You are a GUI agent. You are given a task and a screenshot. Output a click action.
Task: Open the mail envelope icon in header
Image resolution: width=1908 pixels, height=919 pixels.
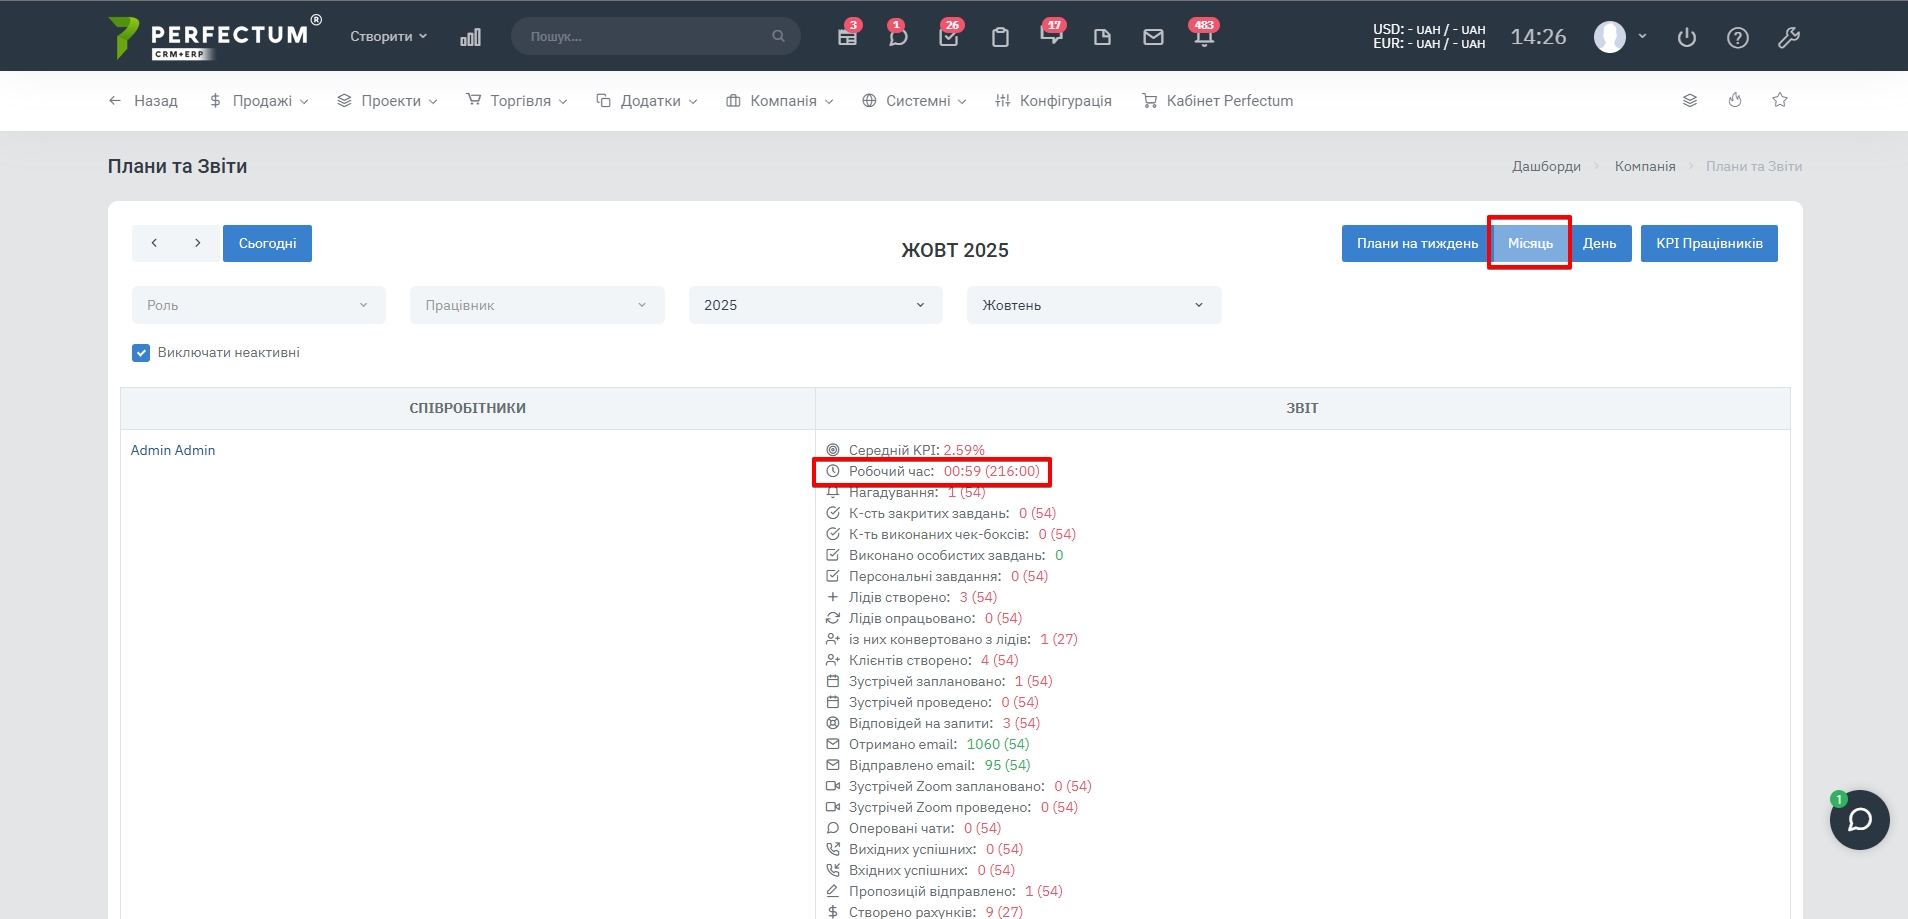pos(1153,37)
